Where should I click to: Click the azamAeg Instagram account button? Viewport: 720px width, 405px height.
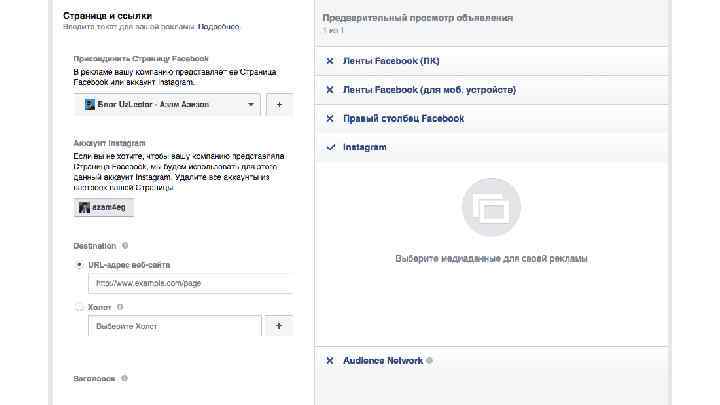[104, 207]
